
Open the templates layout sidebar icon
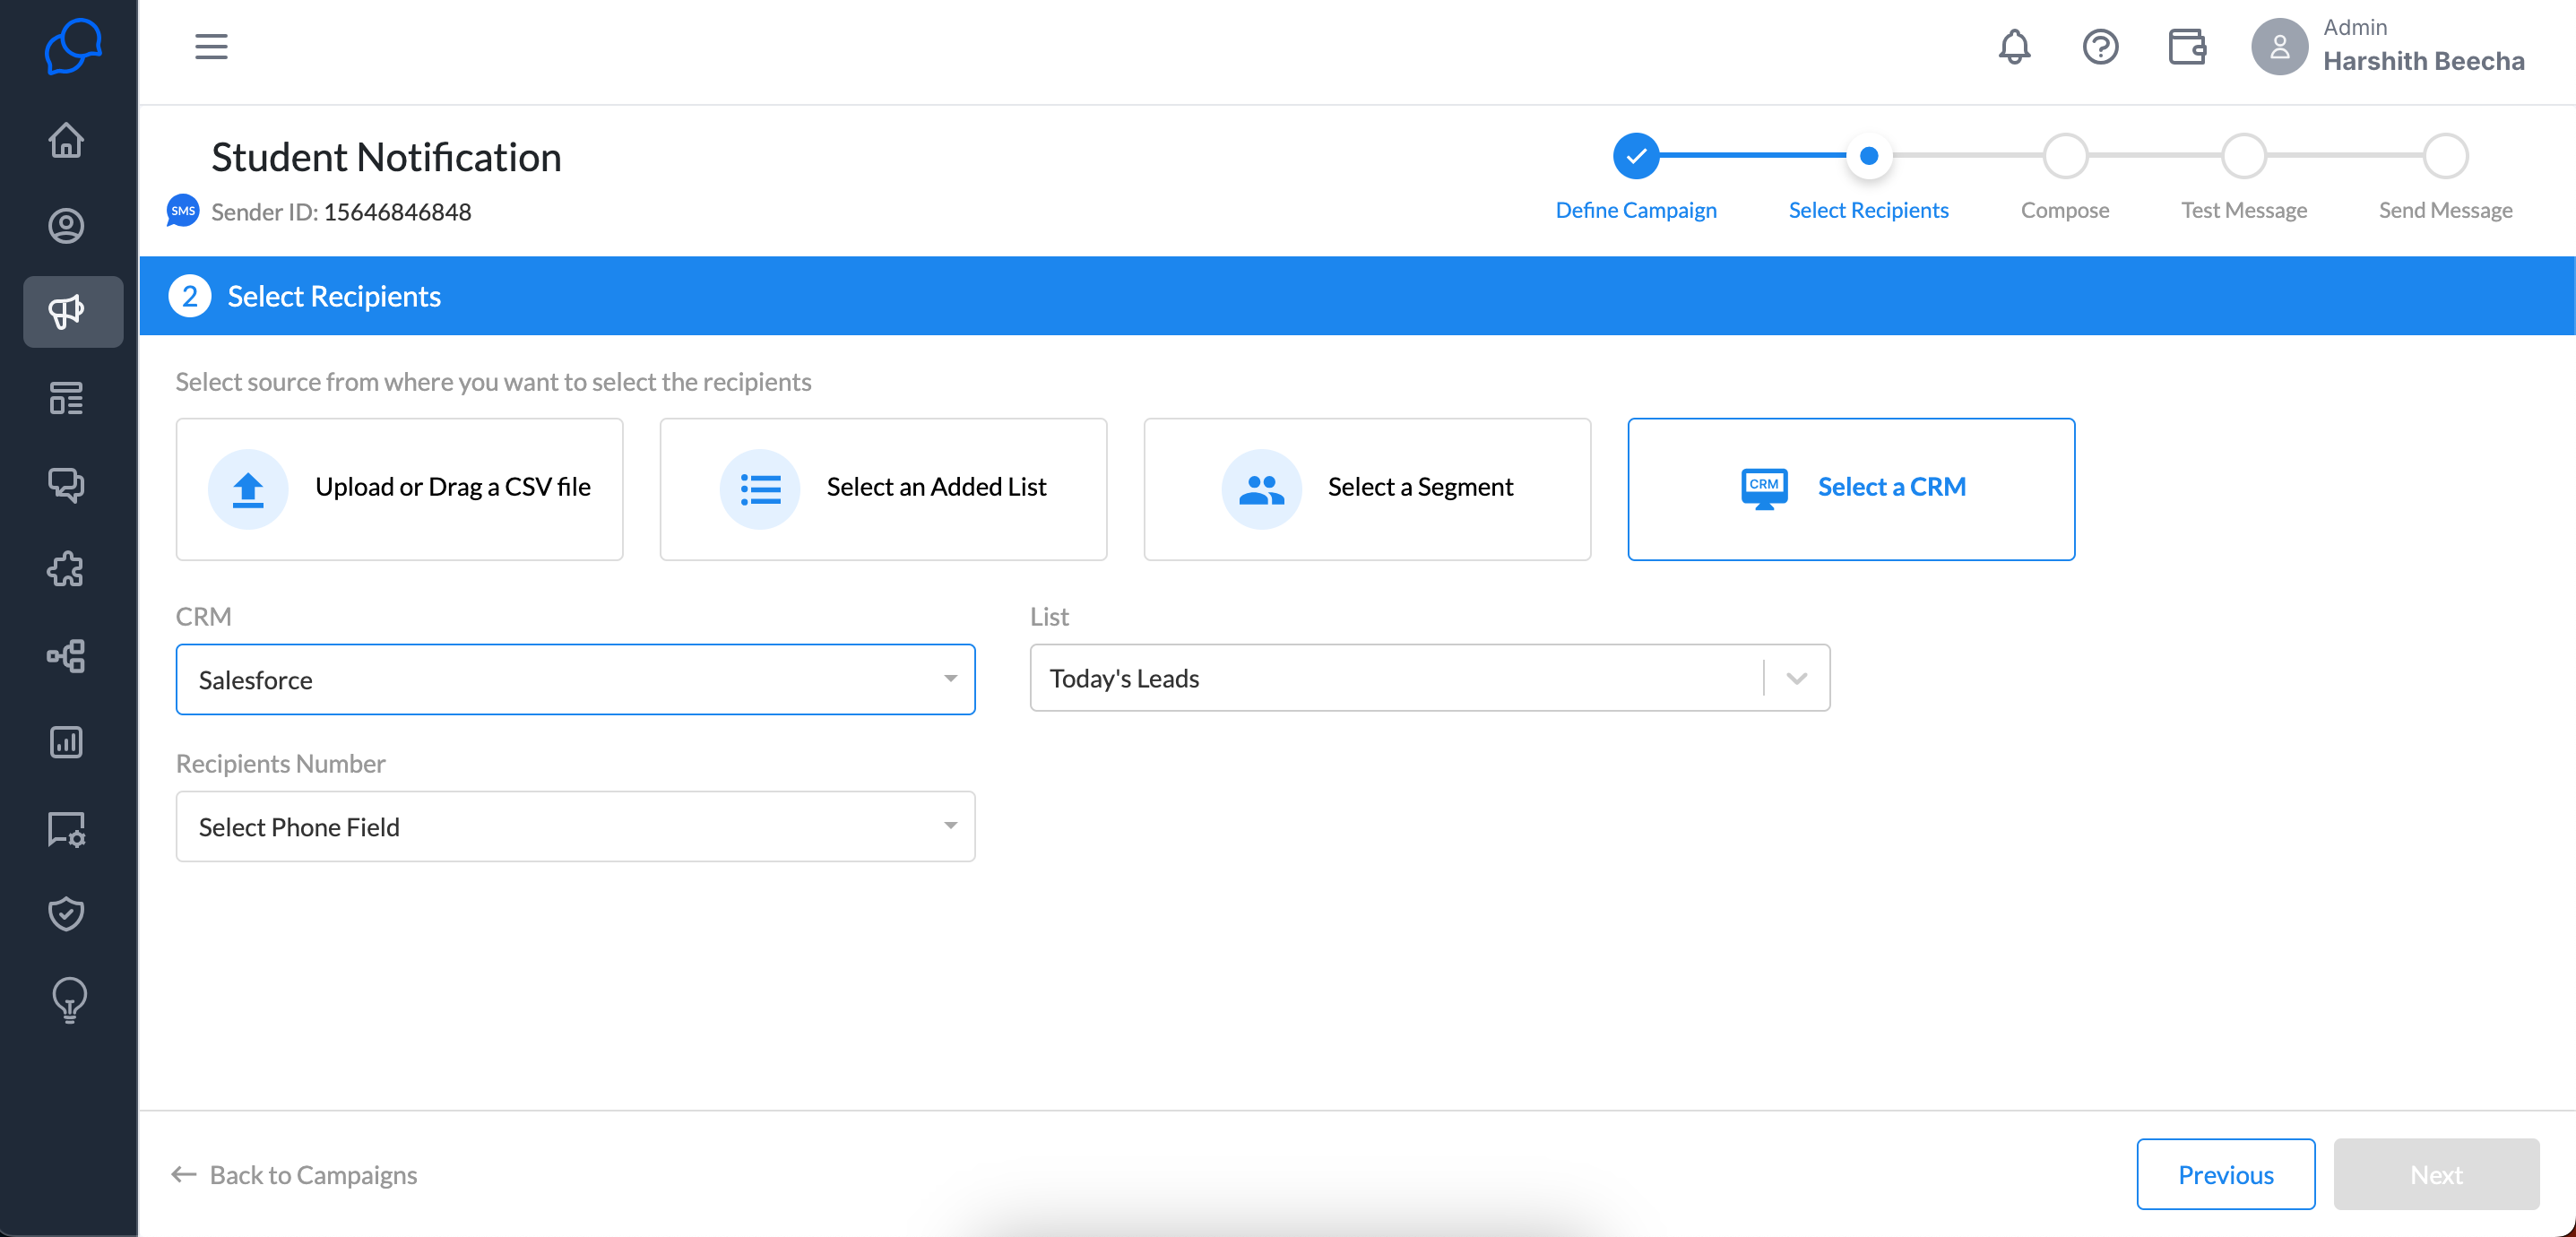[x=66, y=398]
